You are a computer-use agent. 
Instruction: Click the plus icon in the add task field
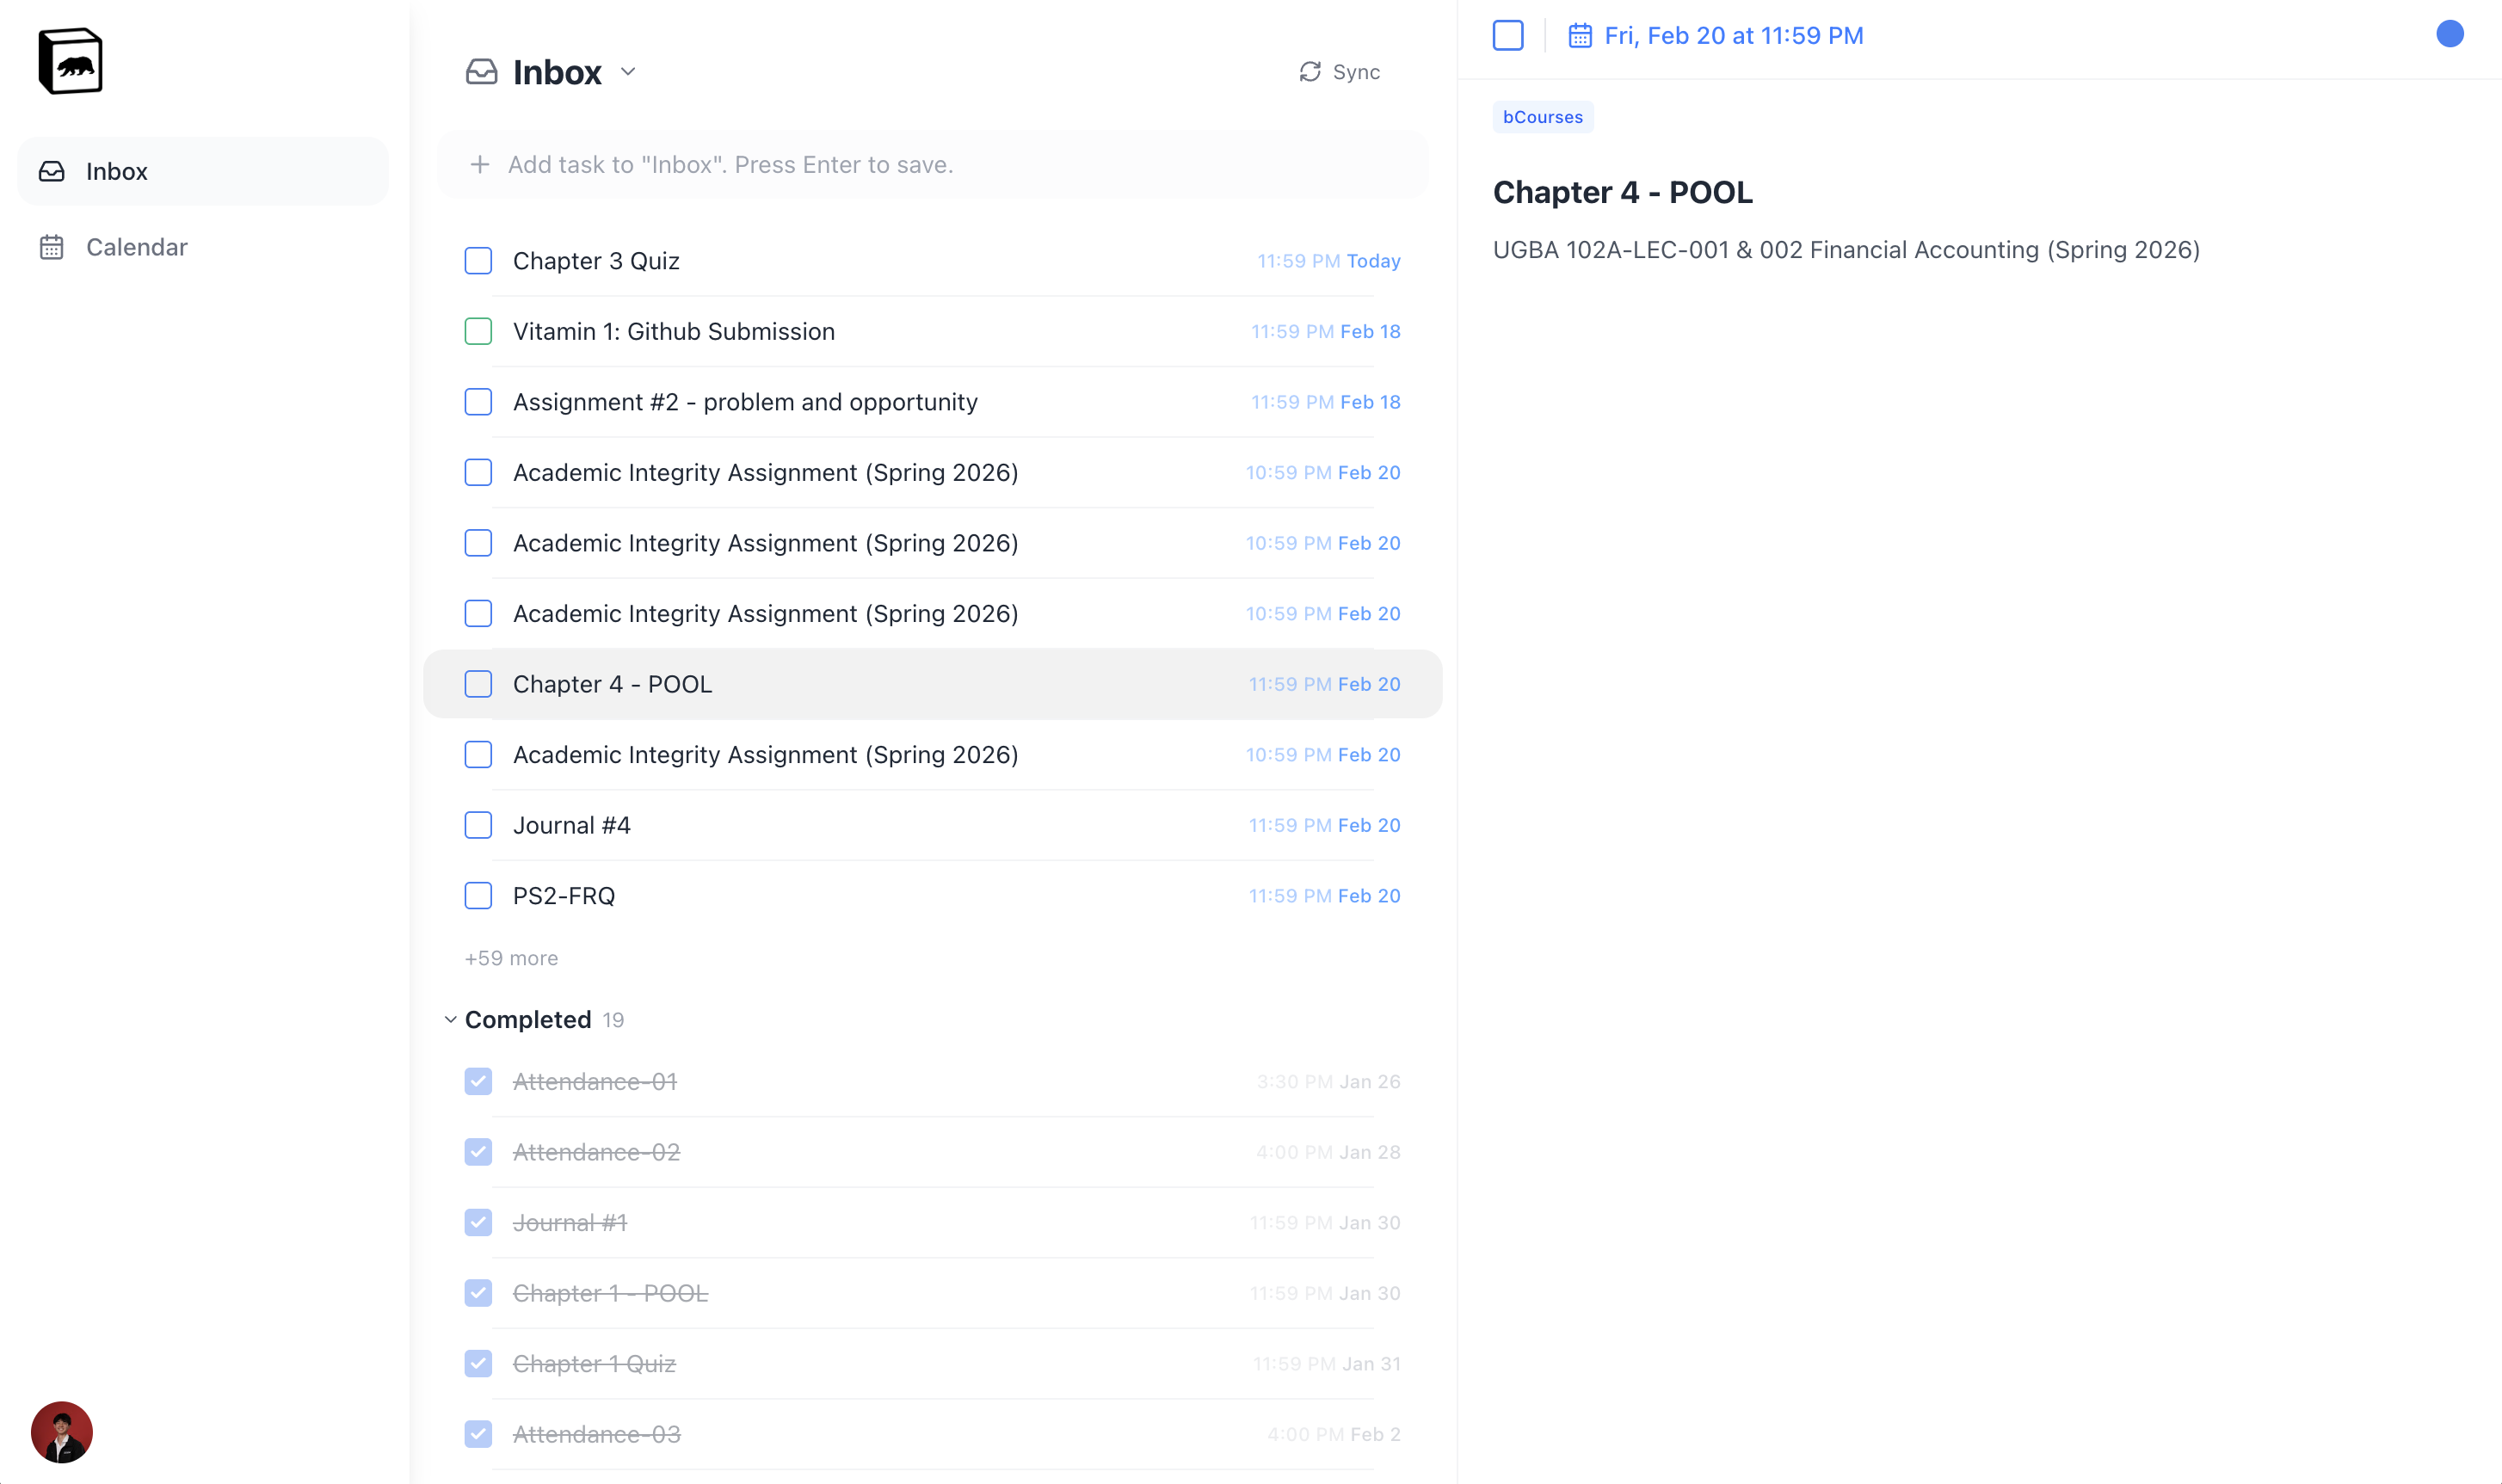click(x=480, y=164)
